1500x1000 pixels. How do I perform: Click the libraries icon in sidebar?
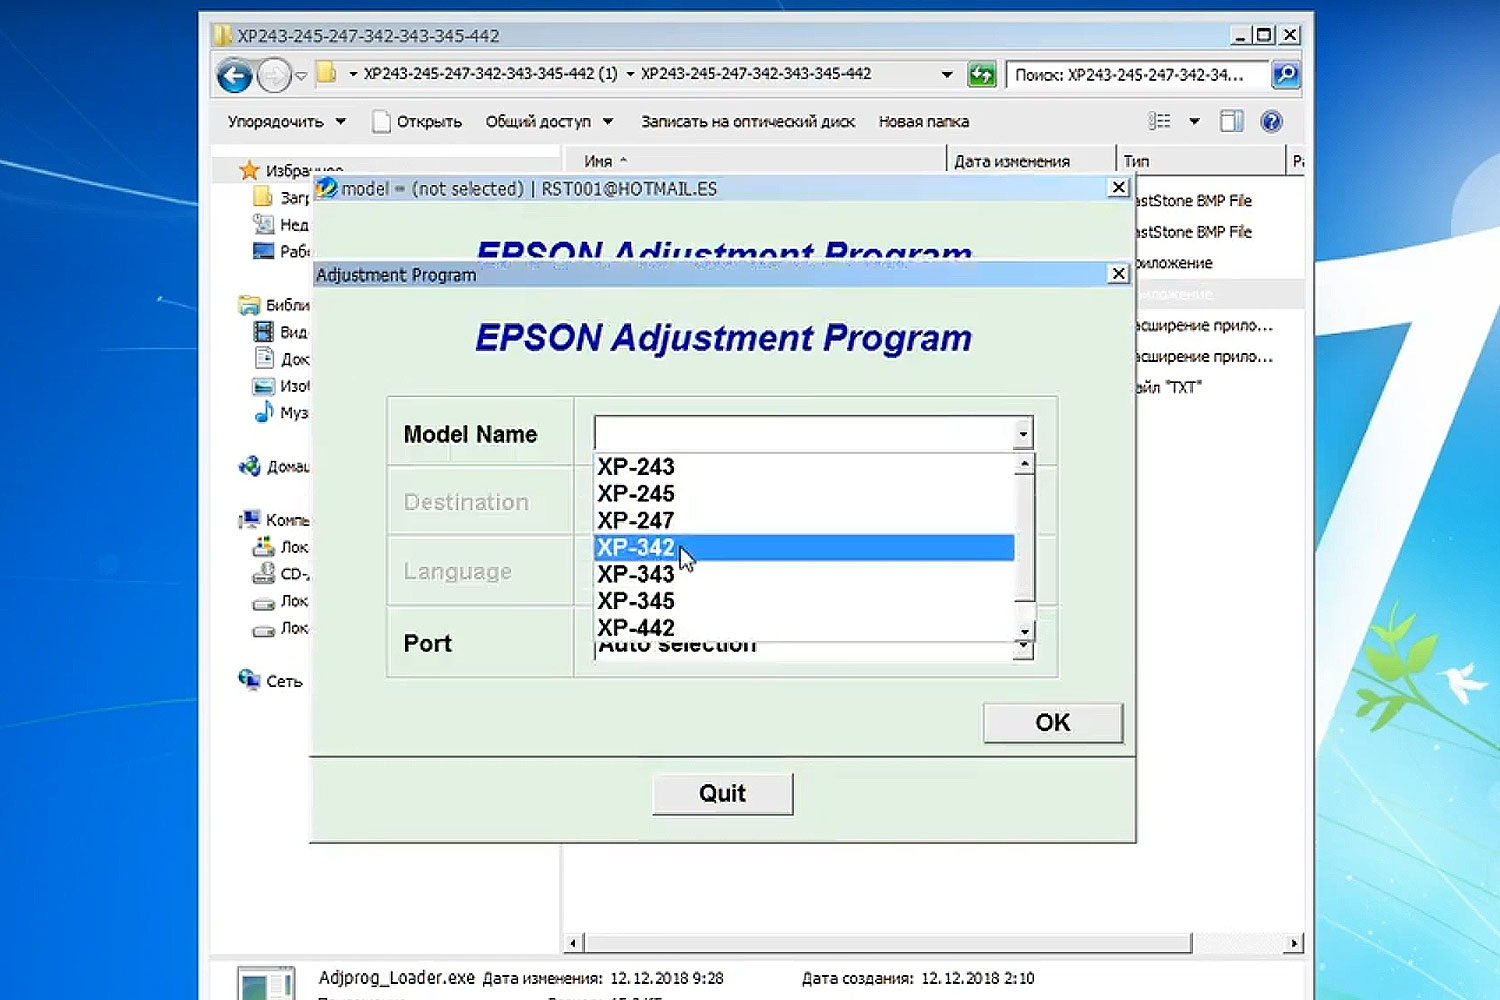pos(249,305)
